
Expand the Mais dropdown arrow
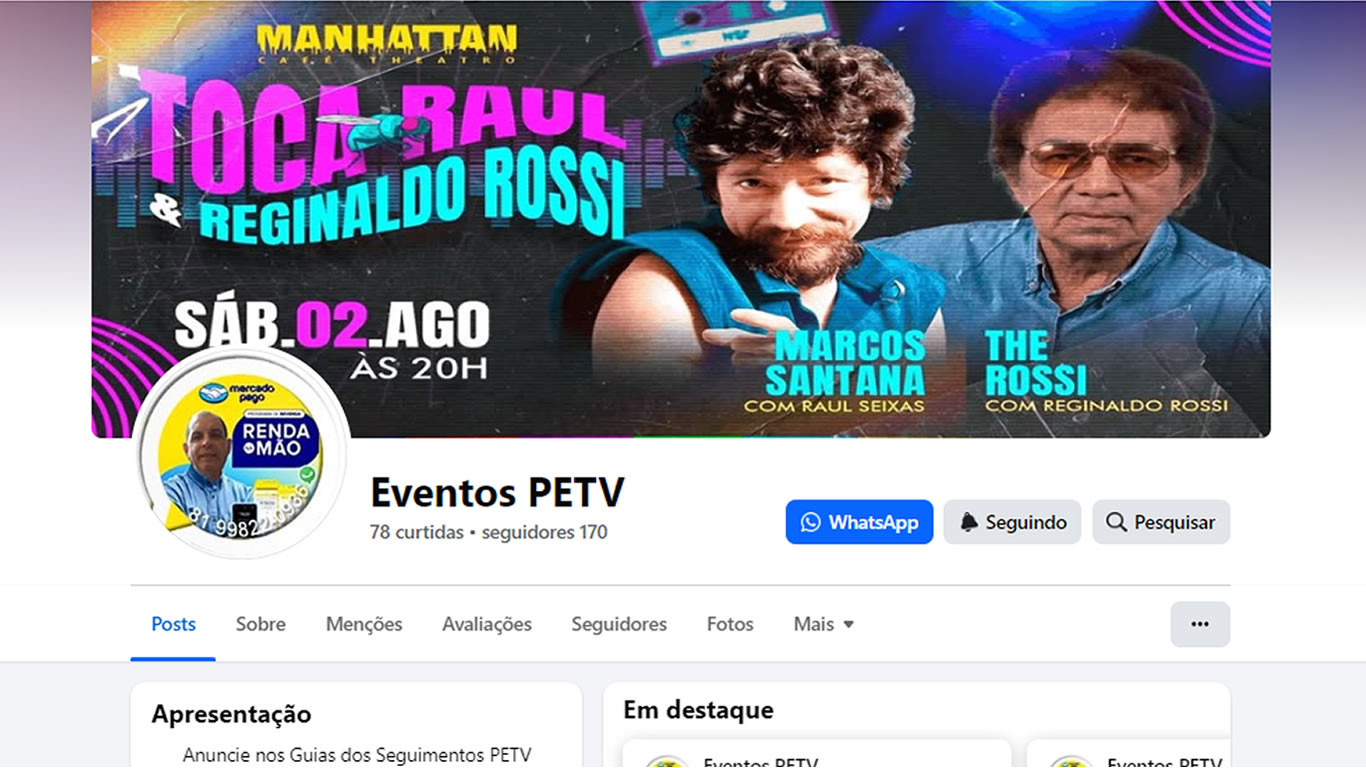coord(848,624)
